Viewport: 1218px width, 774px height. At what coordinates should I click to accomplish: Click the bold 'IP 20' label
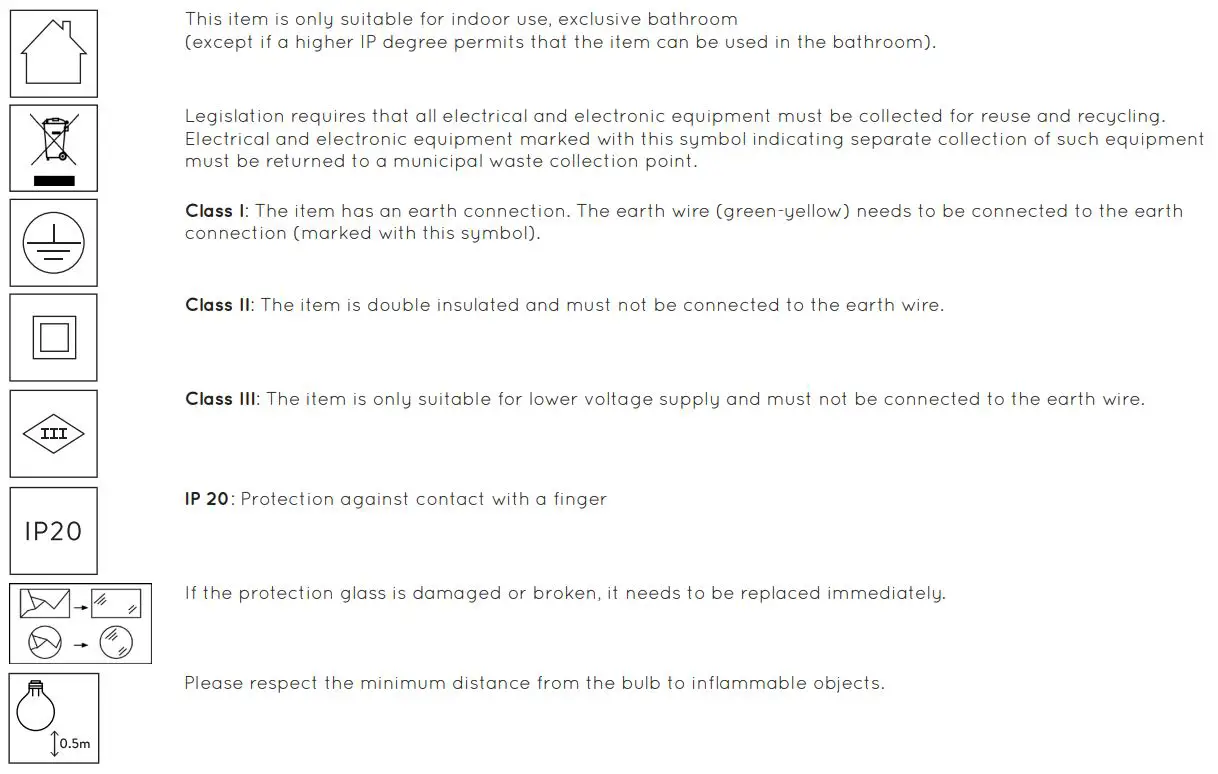207,499
